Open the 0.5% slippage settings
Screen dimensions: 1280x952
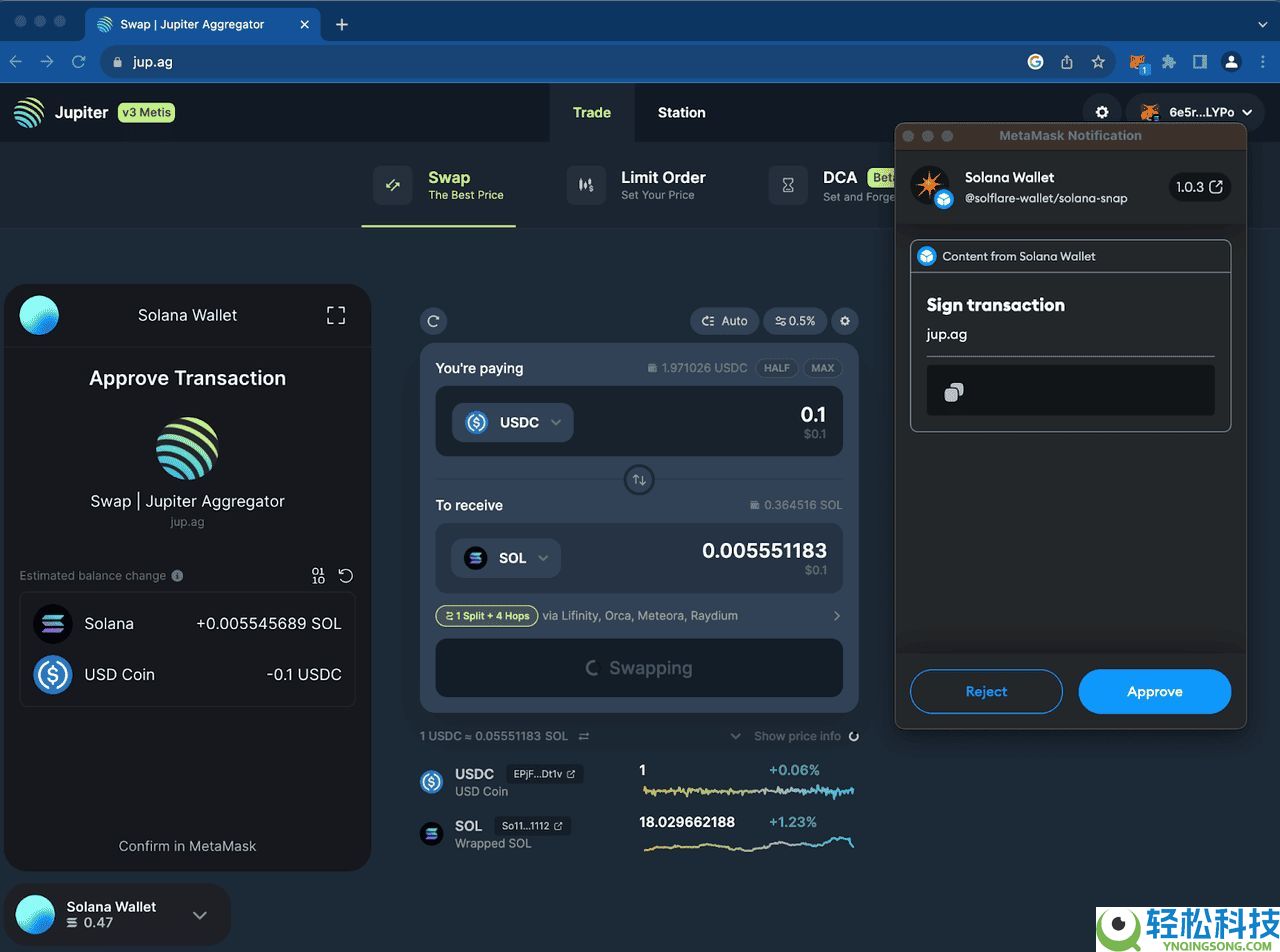point(795,321)
